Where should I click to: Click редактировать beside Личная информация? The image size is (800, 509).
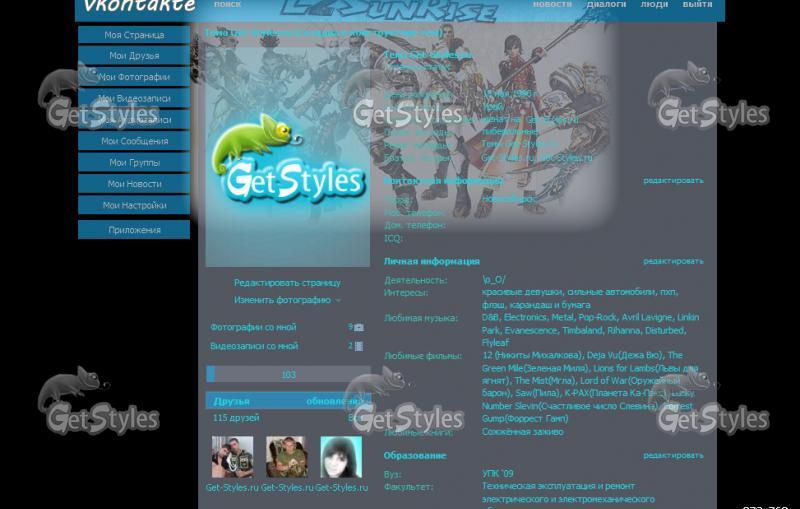[x=673, y=261]
